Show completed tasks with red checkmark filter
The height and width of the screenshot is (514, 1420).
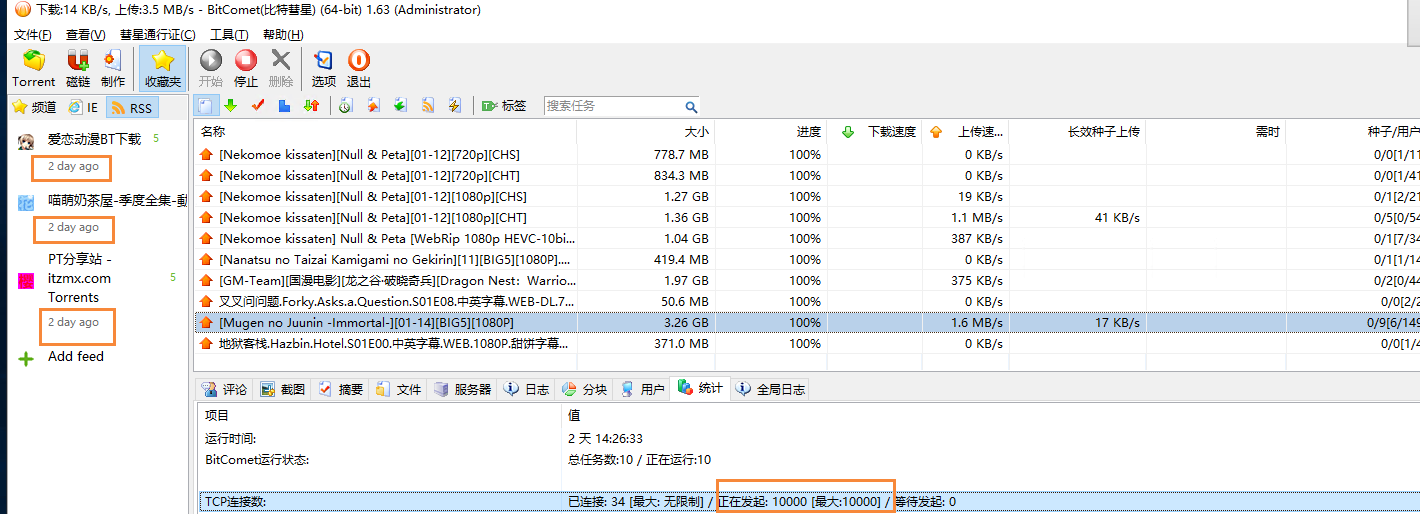coord(257,106)
